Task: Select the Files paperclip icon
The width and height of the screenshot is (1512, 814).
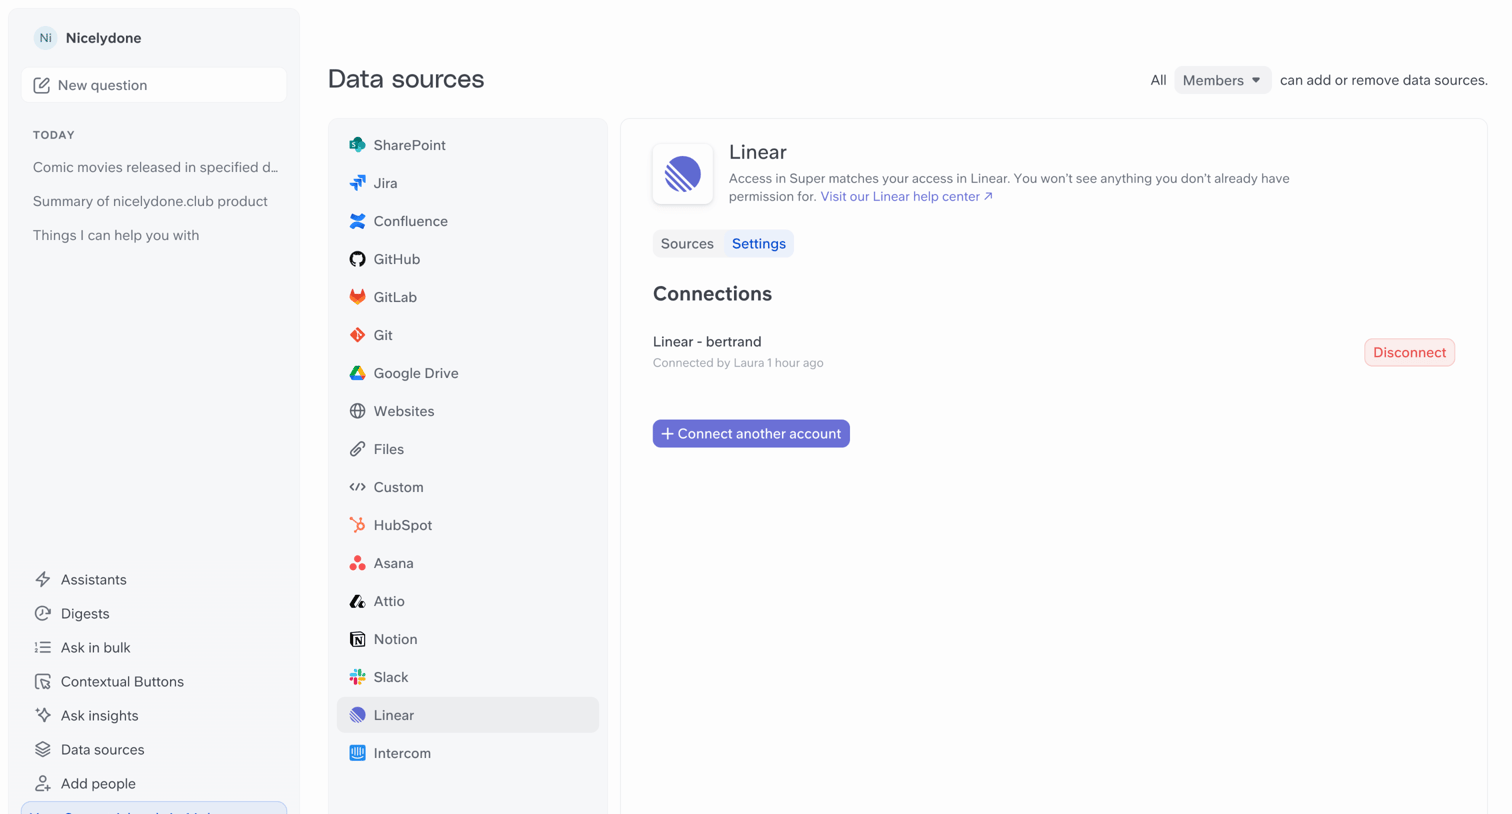Action: pos(357,449)
